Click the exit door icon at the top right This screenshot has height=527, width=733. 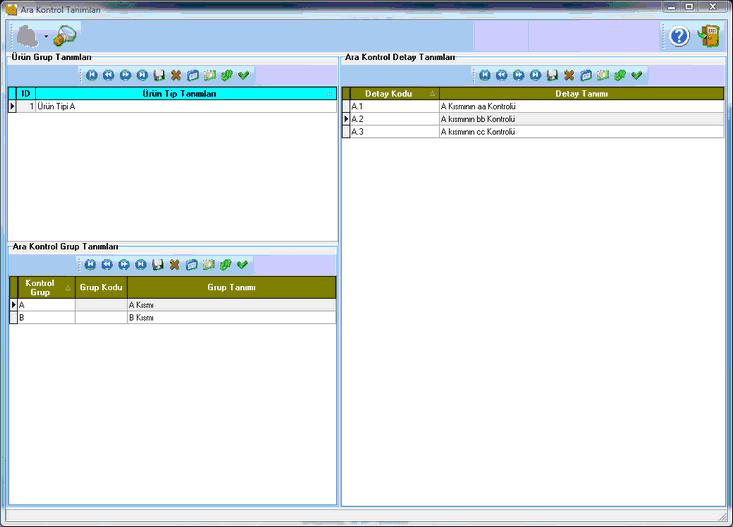pyautogui.click(x=709, y=36)
